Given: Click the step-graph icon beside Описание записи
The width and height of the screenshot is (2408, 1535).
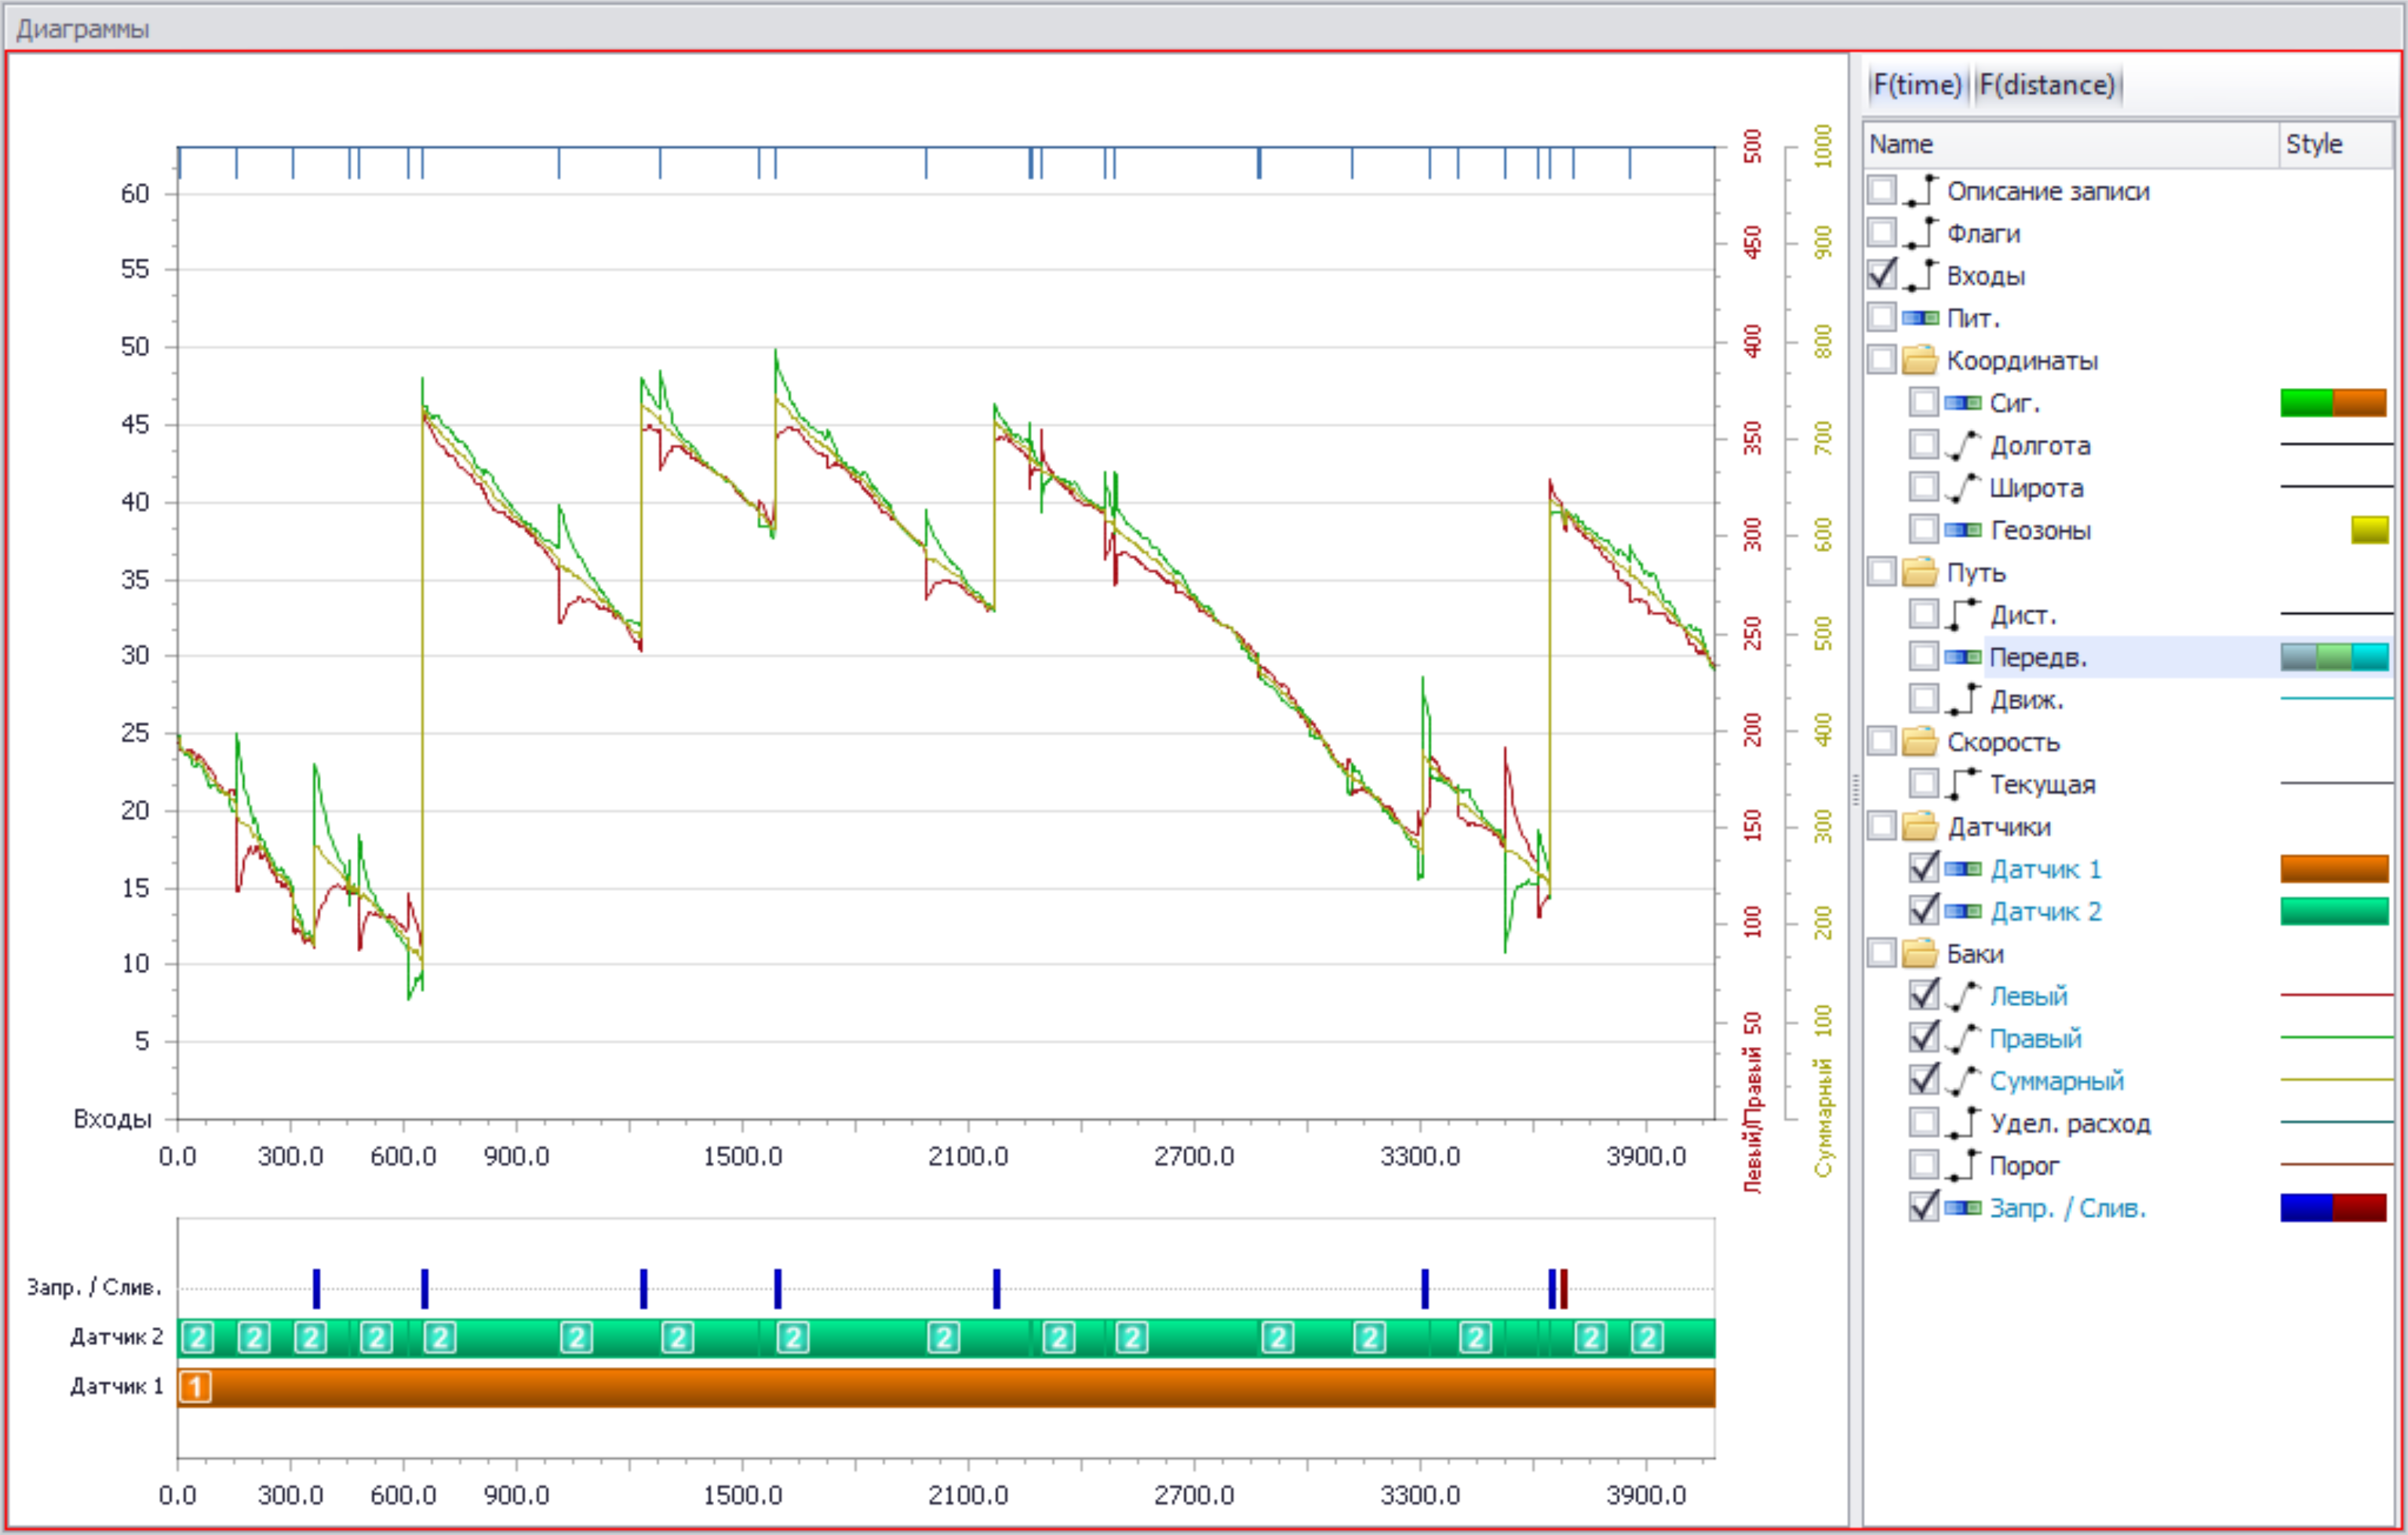Looking at the screenshot, I should click(x=1920, y=190).
